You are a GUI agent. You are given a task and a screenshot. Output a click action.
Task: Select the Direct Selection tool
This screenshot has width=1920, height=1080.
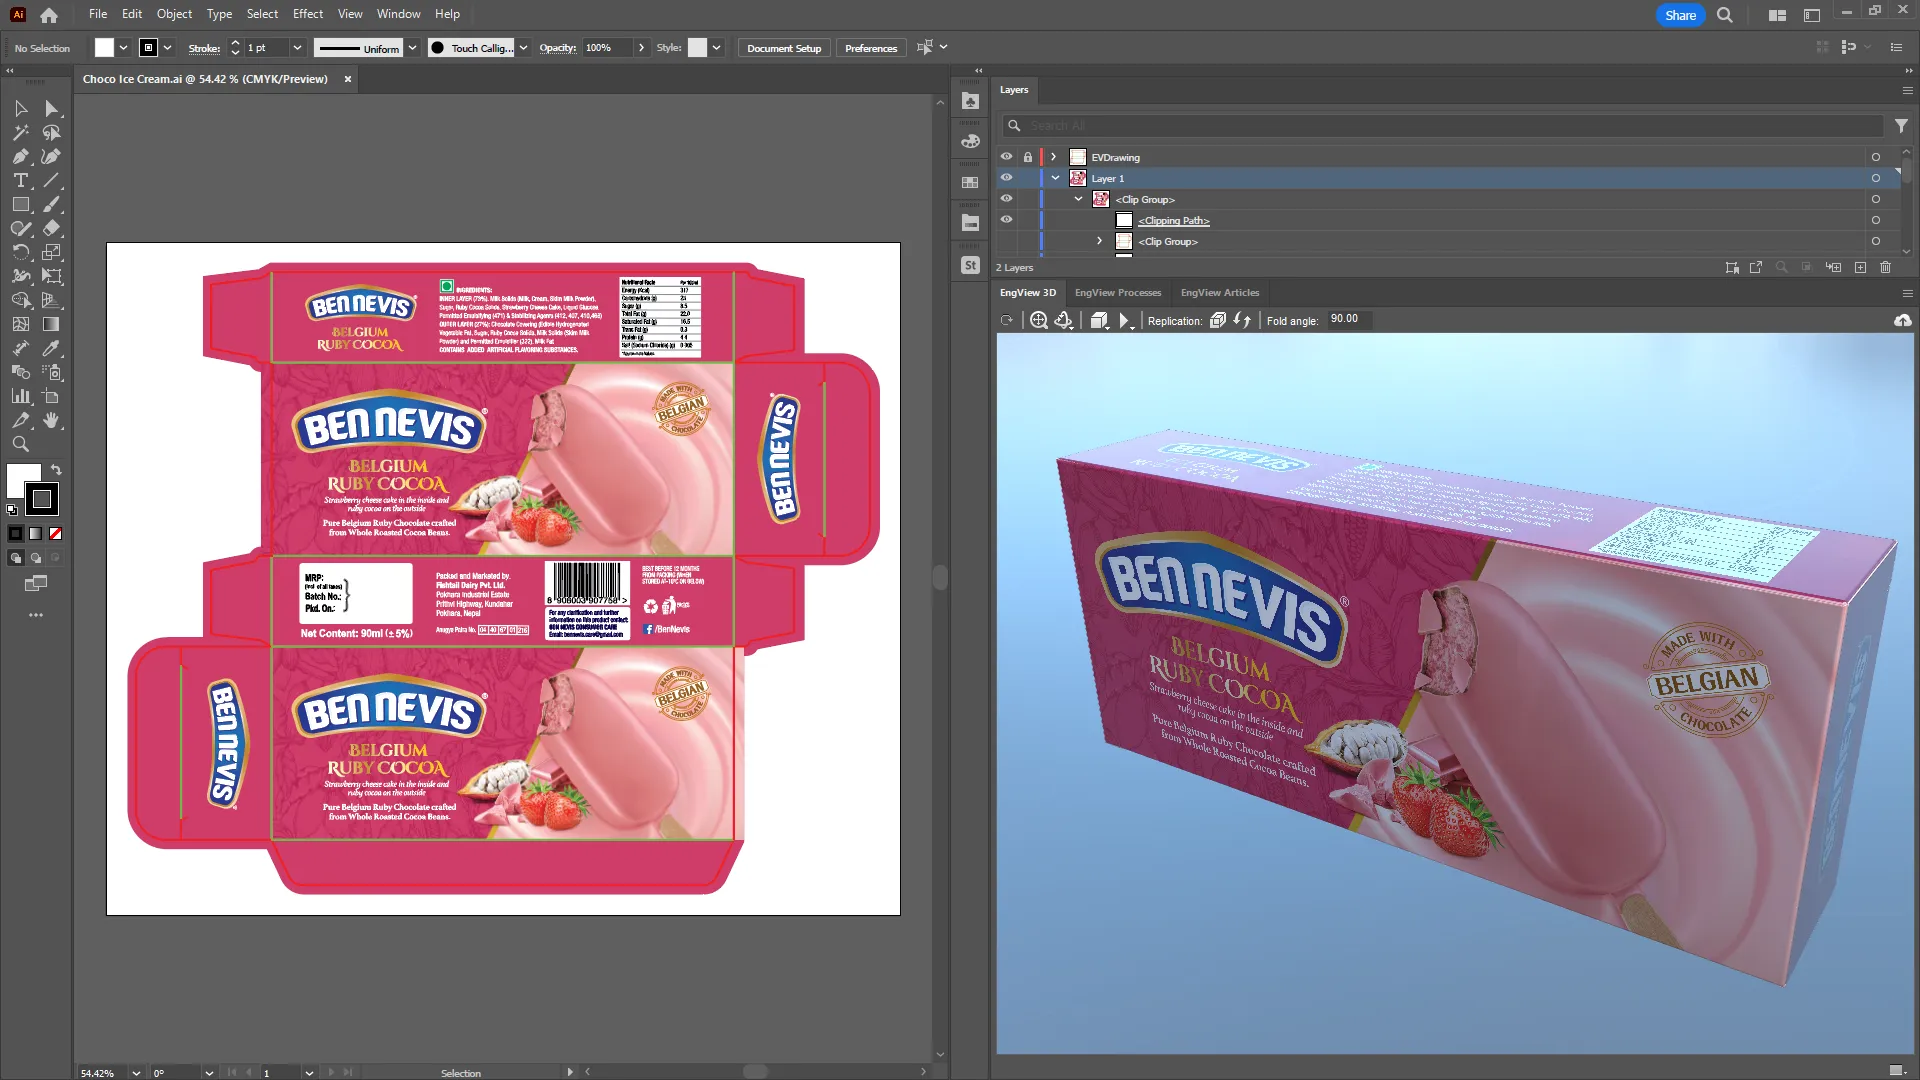click(x=52, y=108)
